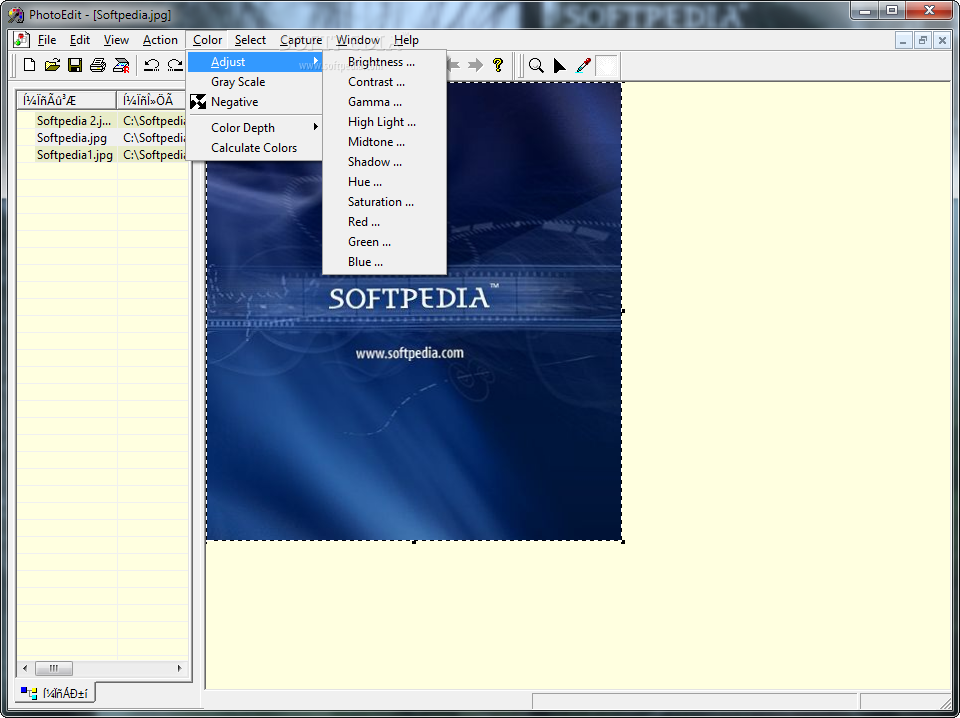Click the Undo arrow icon
The height and width of the screenshot is (718, 960).
click(152, 65)
